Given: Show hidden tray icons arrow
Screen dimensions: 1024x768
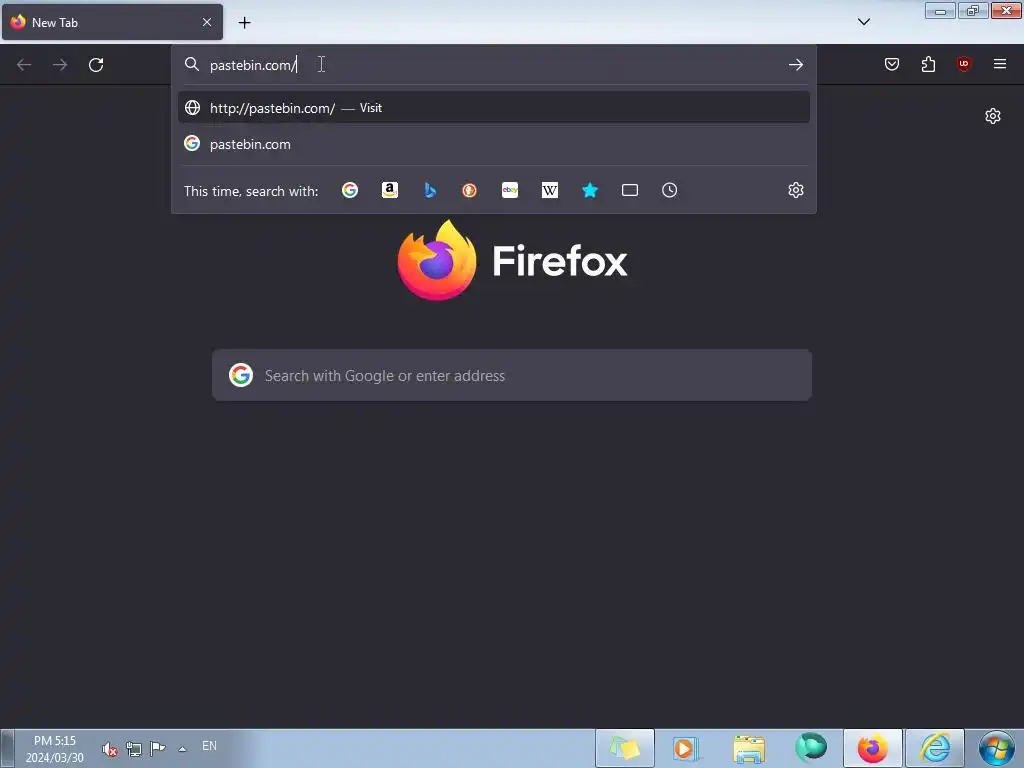Looking at the screenshot, I should click(182, 749).
